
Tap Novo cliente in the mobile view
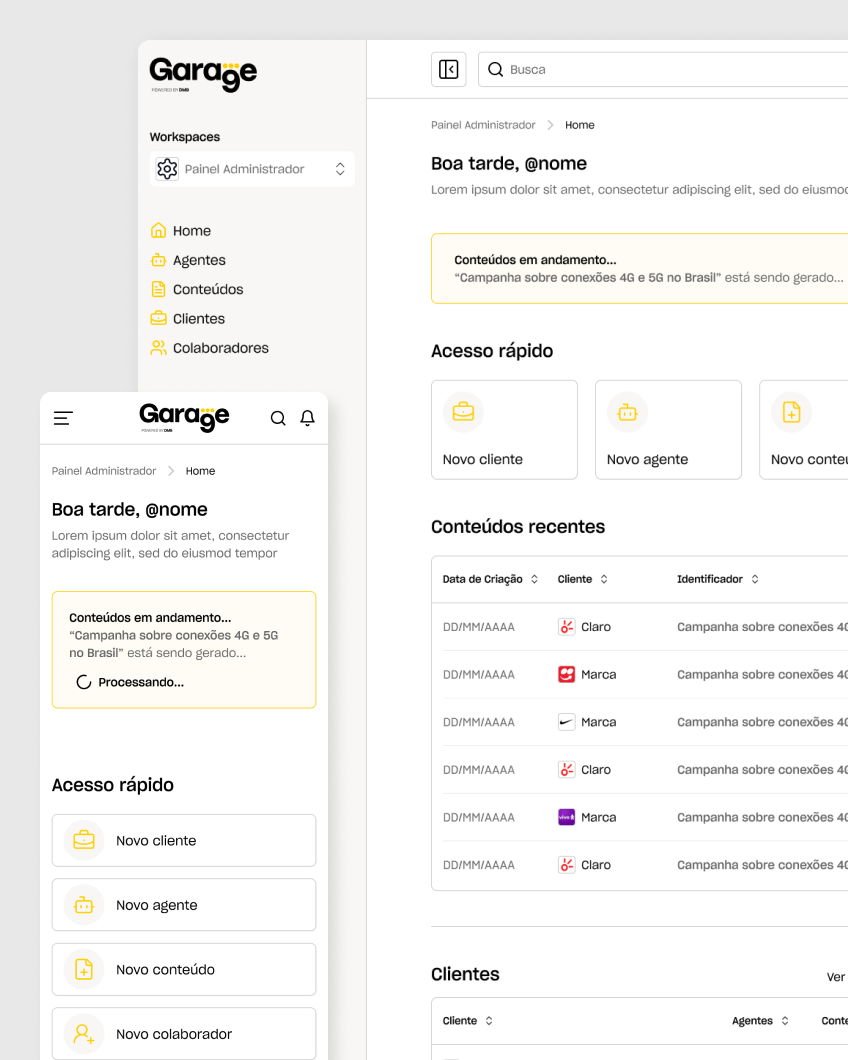(184, 840)
